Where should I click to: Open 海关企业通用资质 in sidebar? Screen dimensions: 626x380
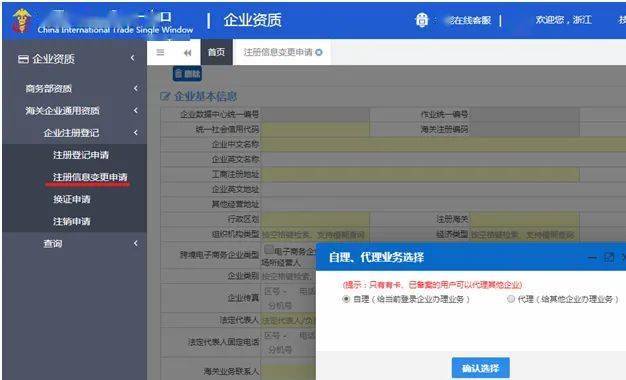point(63,111)
